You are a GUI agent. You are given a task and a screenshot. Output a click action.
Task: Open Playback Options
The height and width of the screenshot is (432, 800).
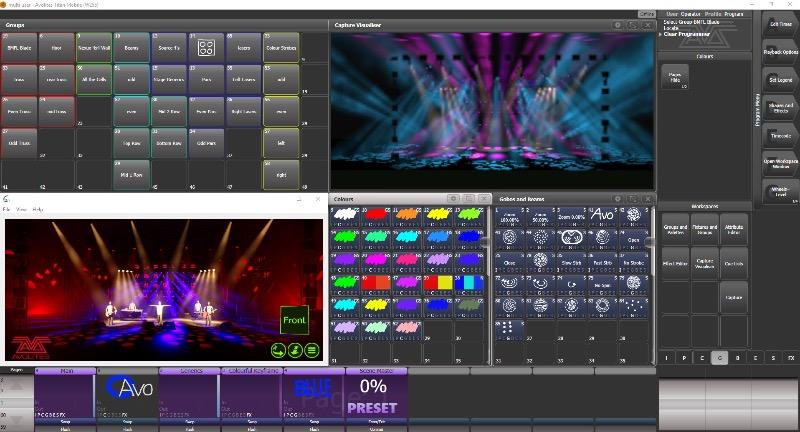click(781, 52)
